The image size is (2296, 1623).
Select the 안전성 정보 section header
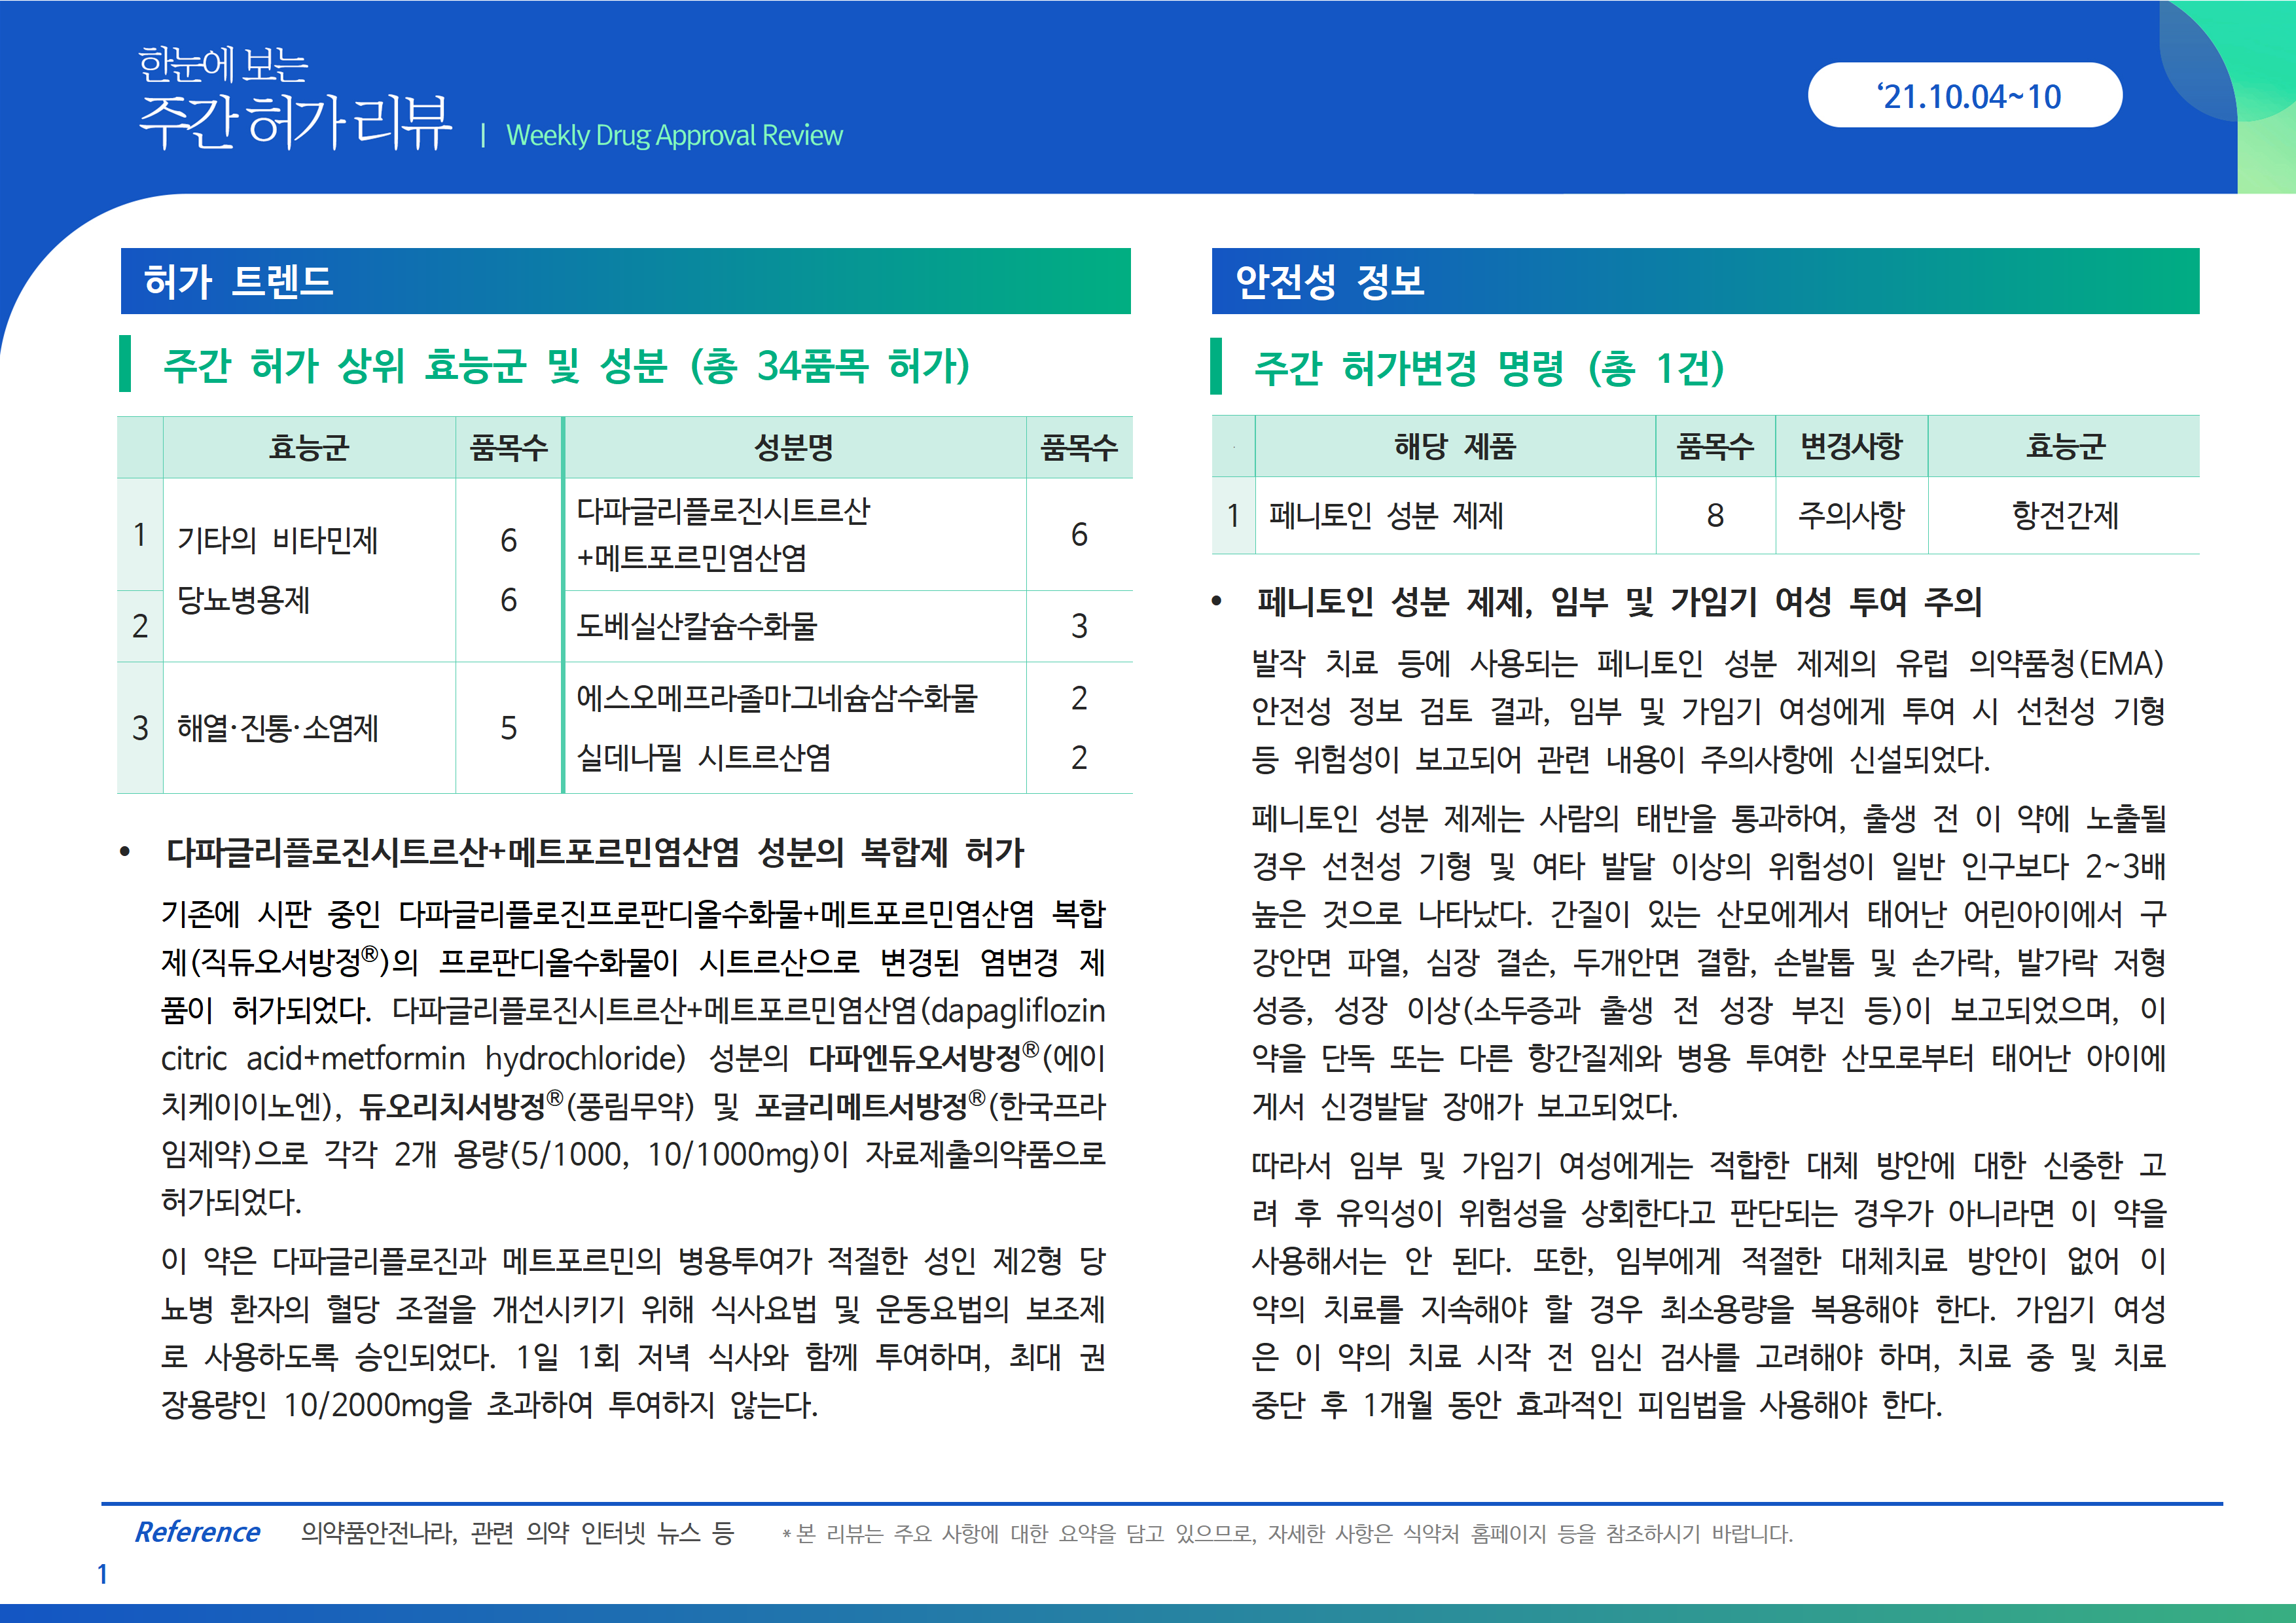click(1329, 281)
